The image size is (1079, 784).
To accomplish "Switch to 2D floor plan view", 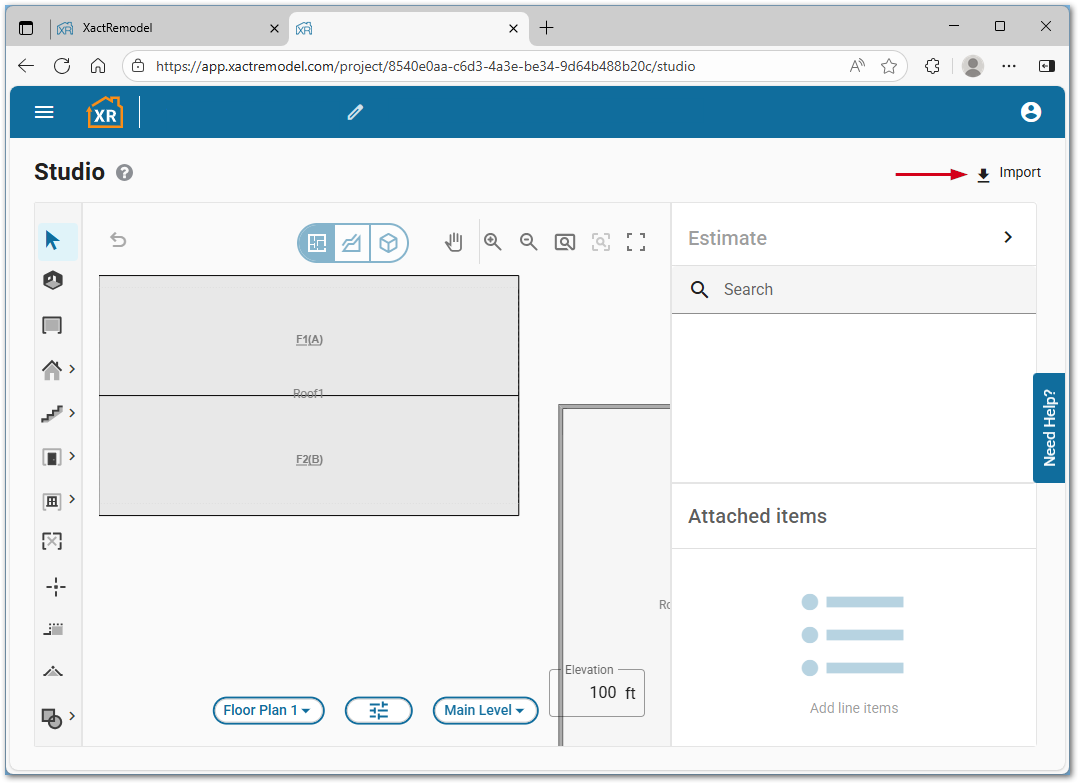I will tap(318, 243).
